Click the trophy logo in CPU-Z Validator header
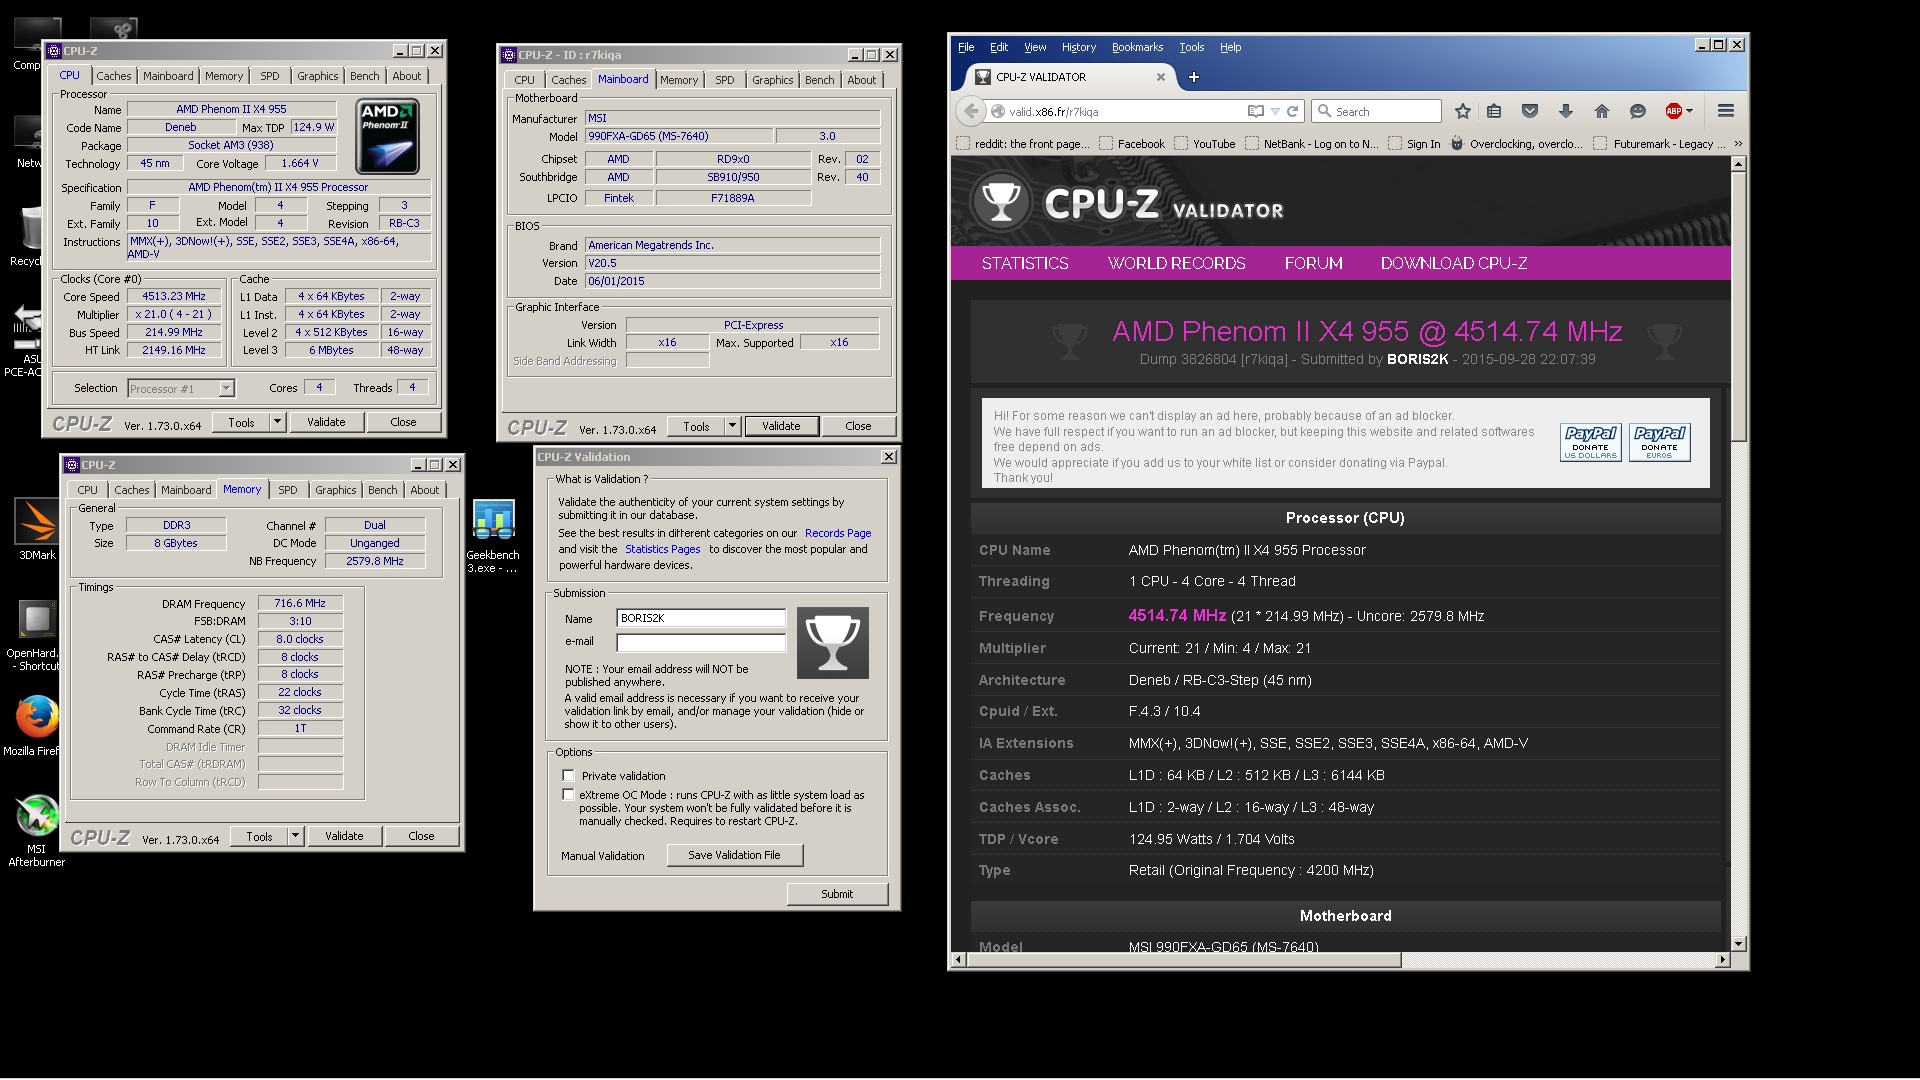 1000,201
